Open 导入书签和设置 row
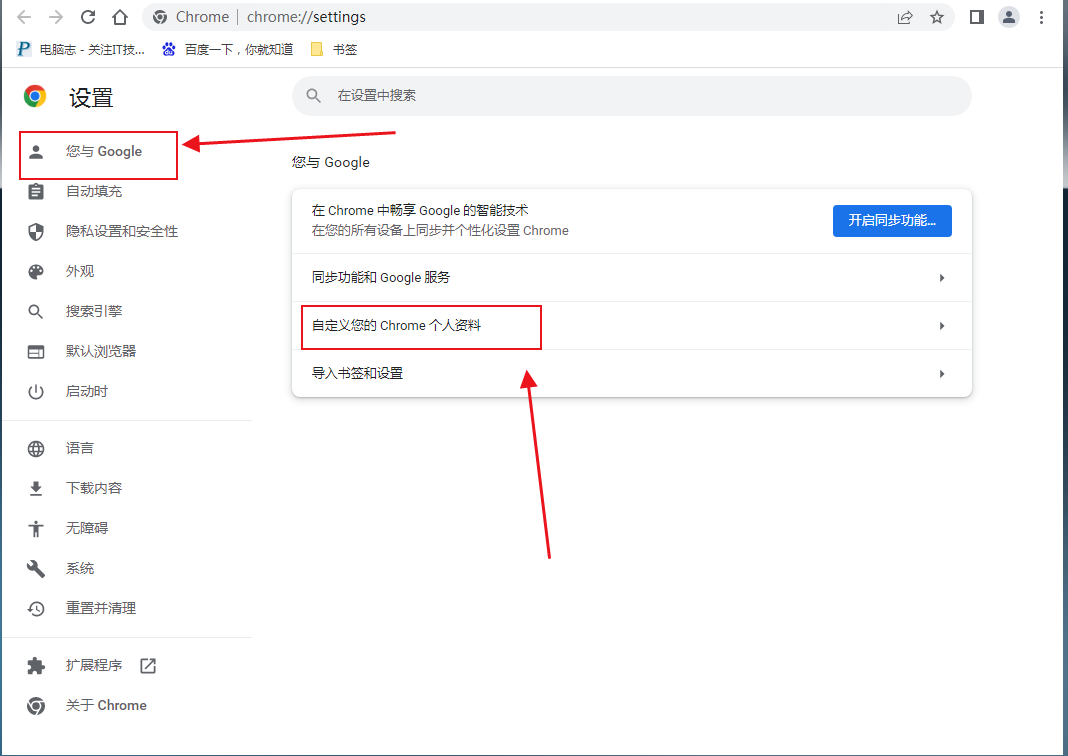 click(631, 374)
